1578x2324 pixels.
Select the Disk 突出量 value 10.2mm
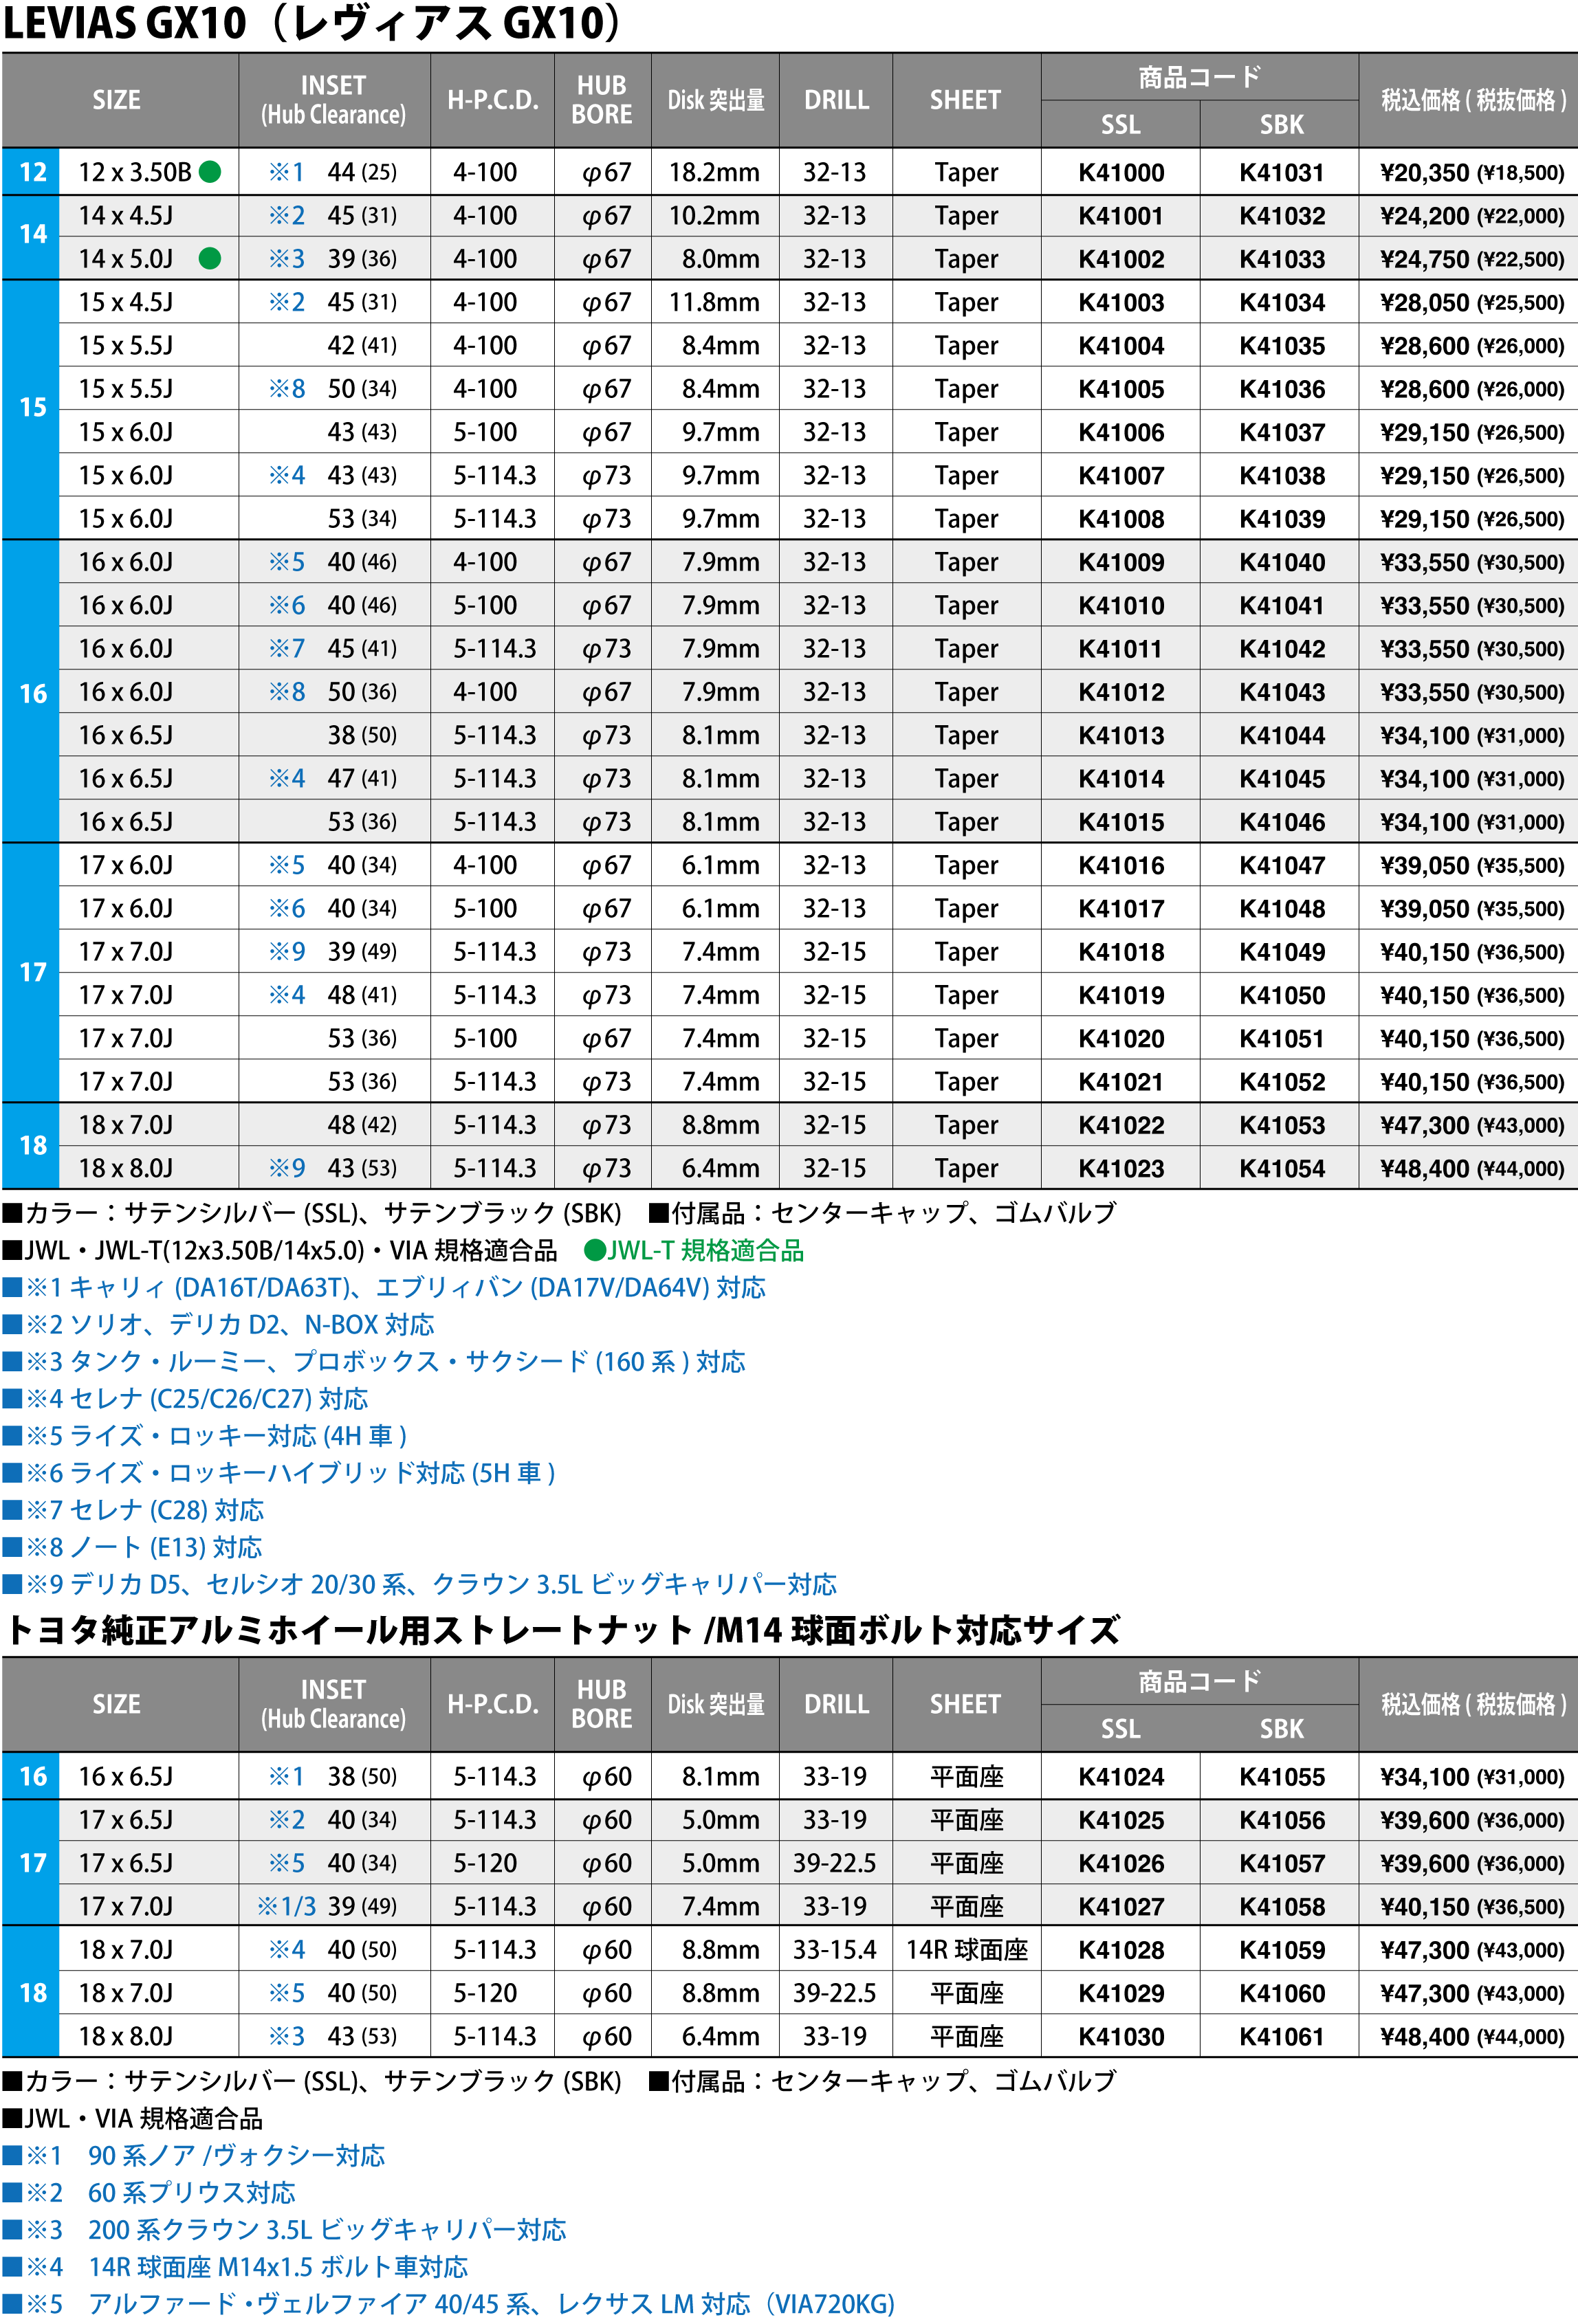click(714, 216)
